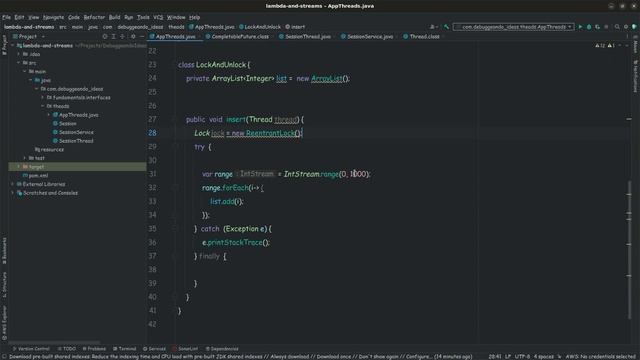Image resolution: width=640 pixels, height=360 pixels.
Task: Select pom.xml in the project tree
Action: pyautogui.click(x=38, y=176)
